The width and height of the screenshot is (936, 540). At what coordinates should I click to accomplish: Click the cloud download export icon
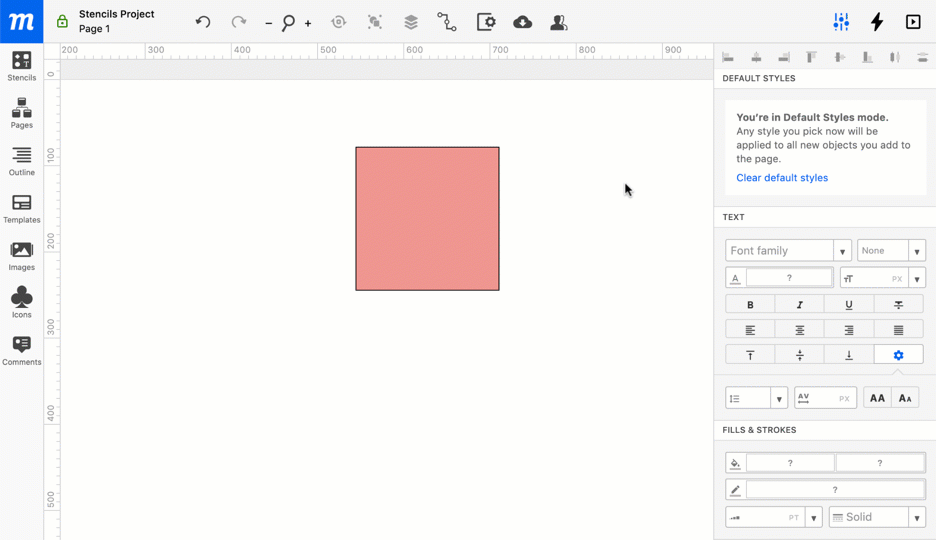[522, 22]
